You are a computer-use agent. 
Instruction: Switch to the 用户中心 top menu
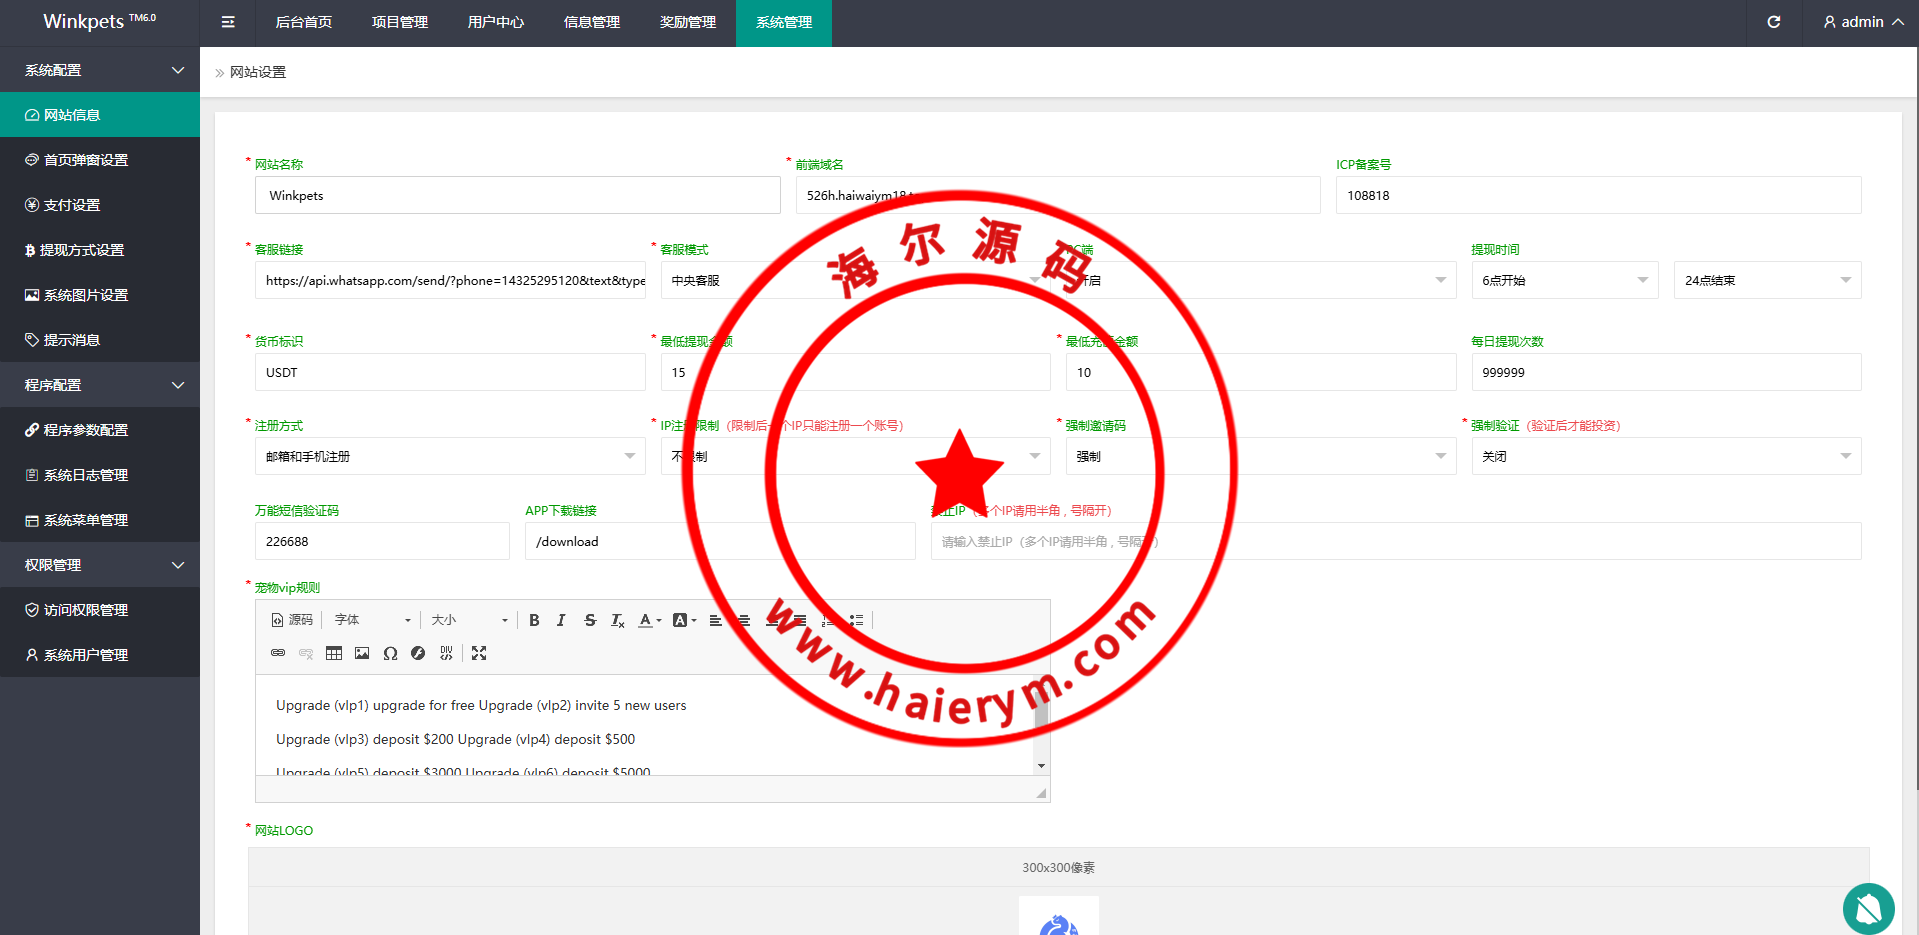(x=495, y=22)
